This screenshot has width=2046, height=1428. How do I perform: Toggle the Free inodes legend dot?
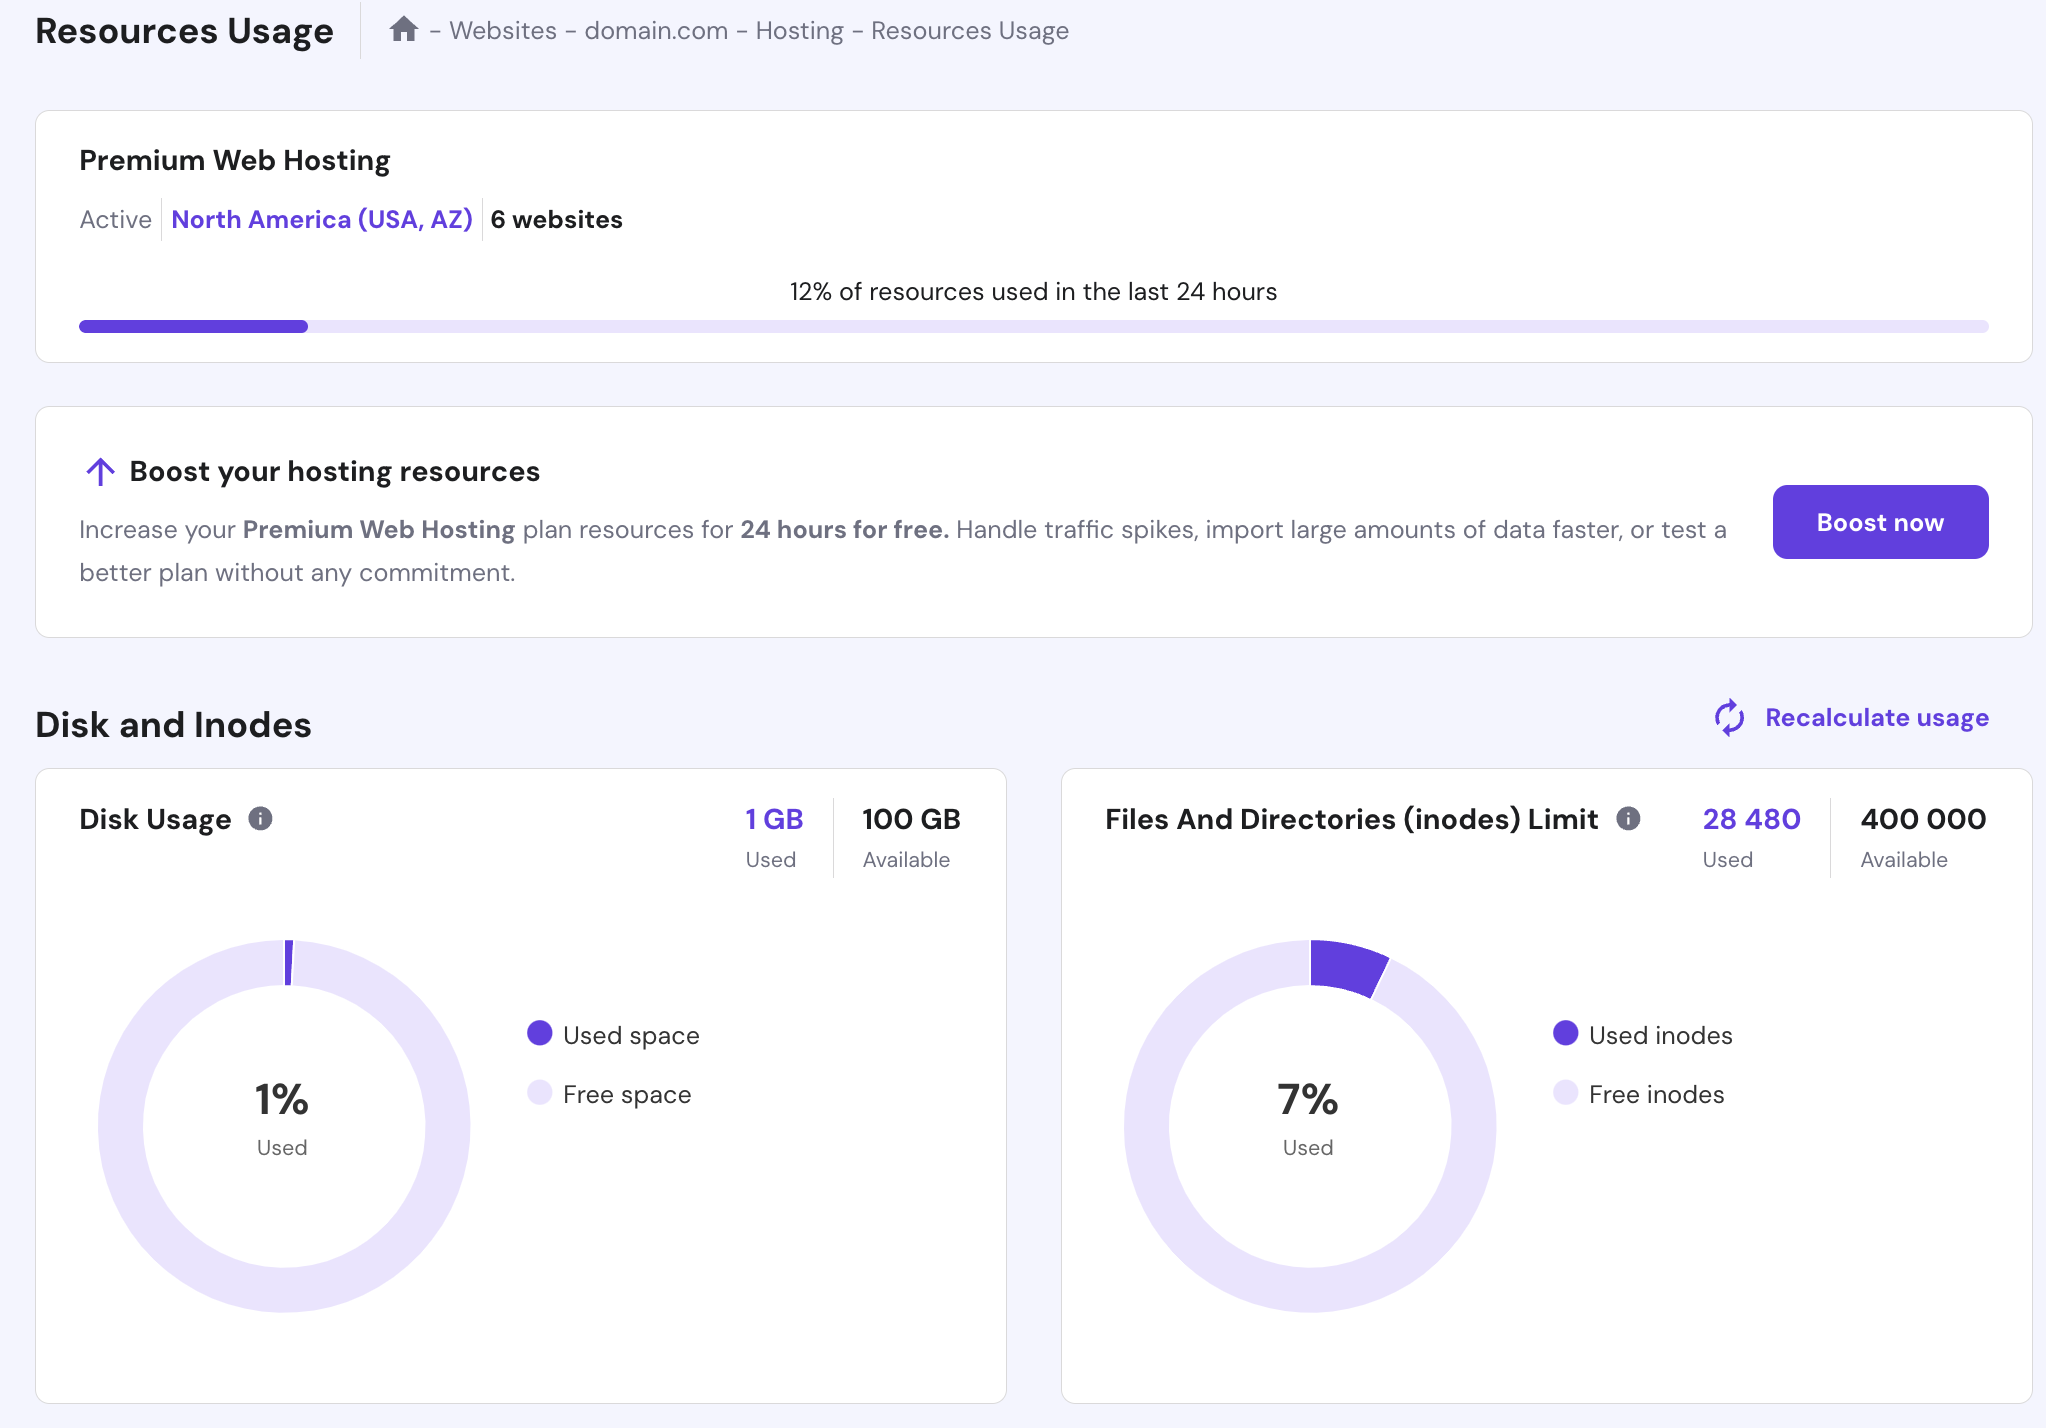point(1566,1093)
